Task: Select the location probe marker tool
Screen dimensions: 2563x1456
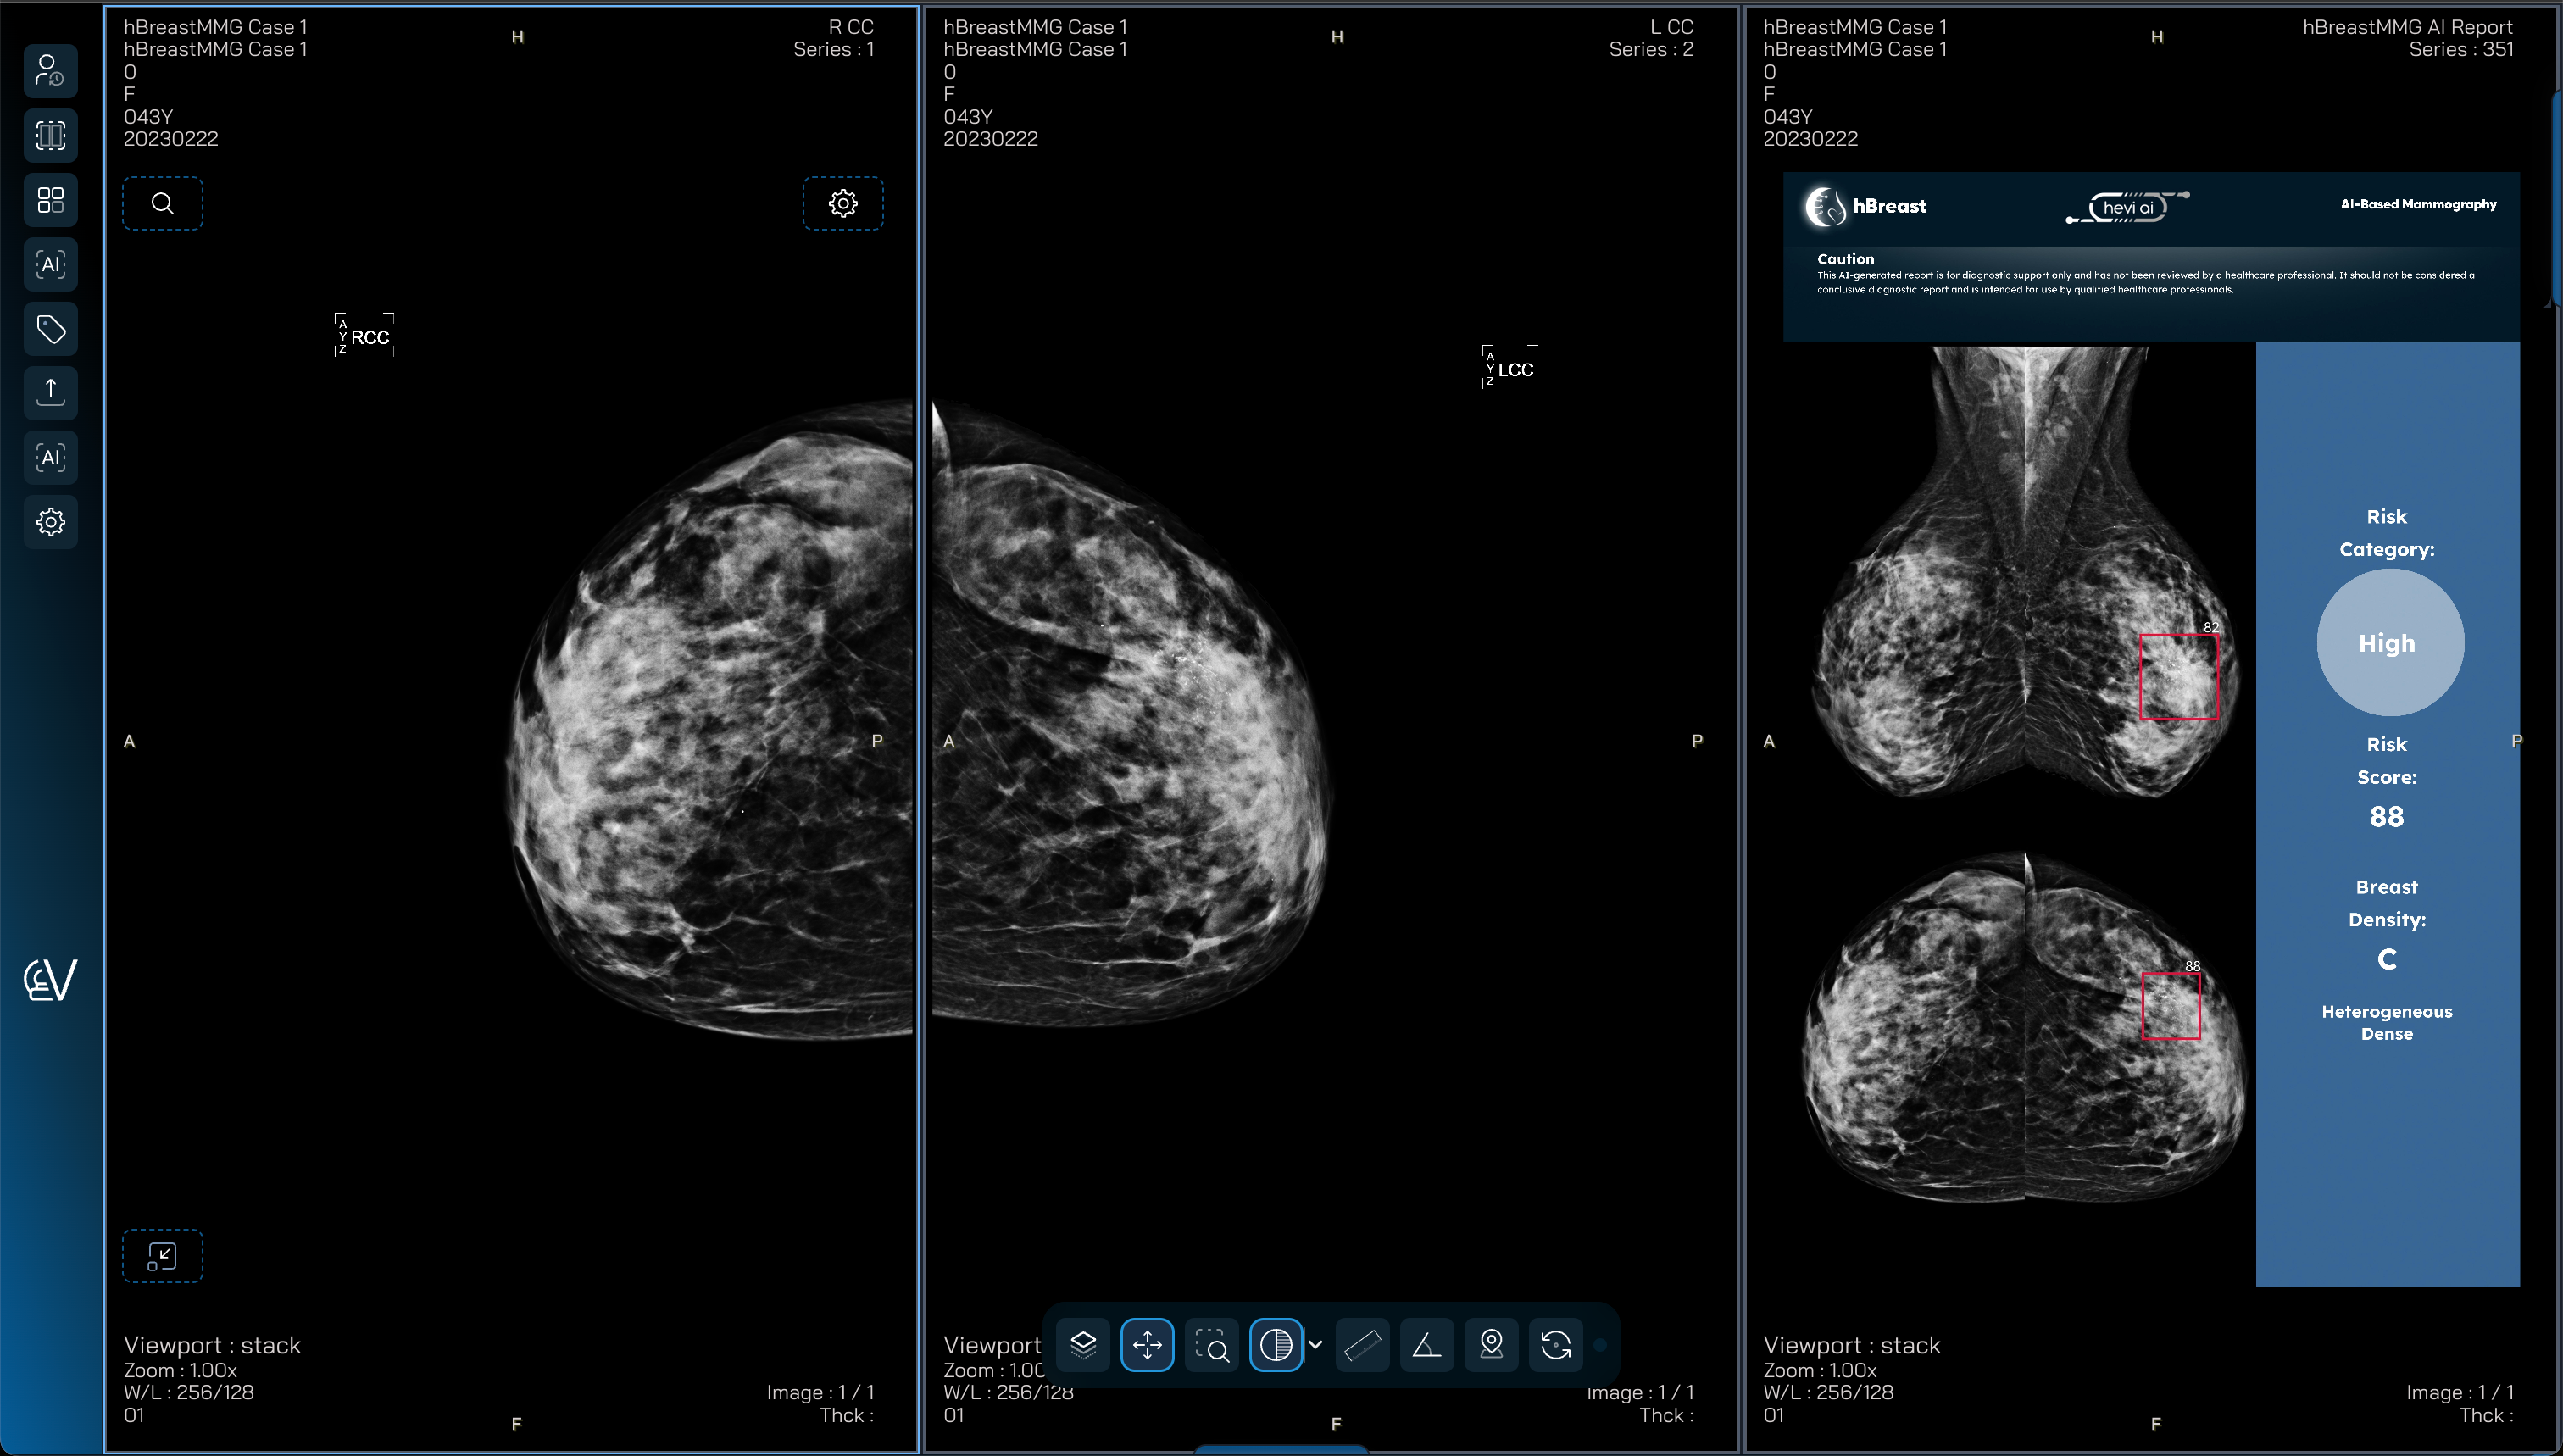Action: (1491, 1345)
